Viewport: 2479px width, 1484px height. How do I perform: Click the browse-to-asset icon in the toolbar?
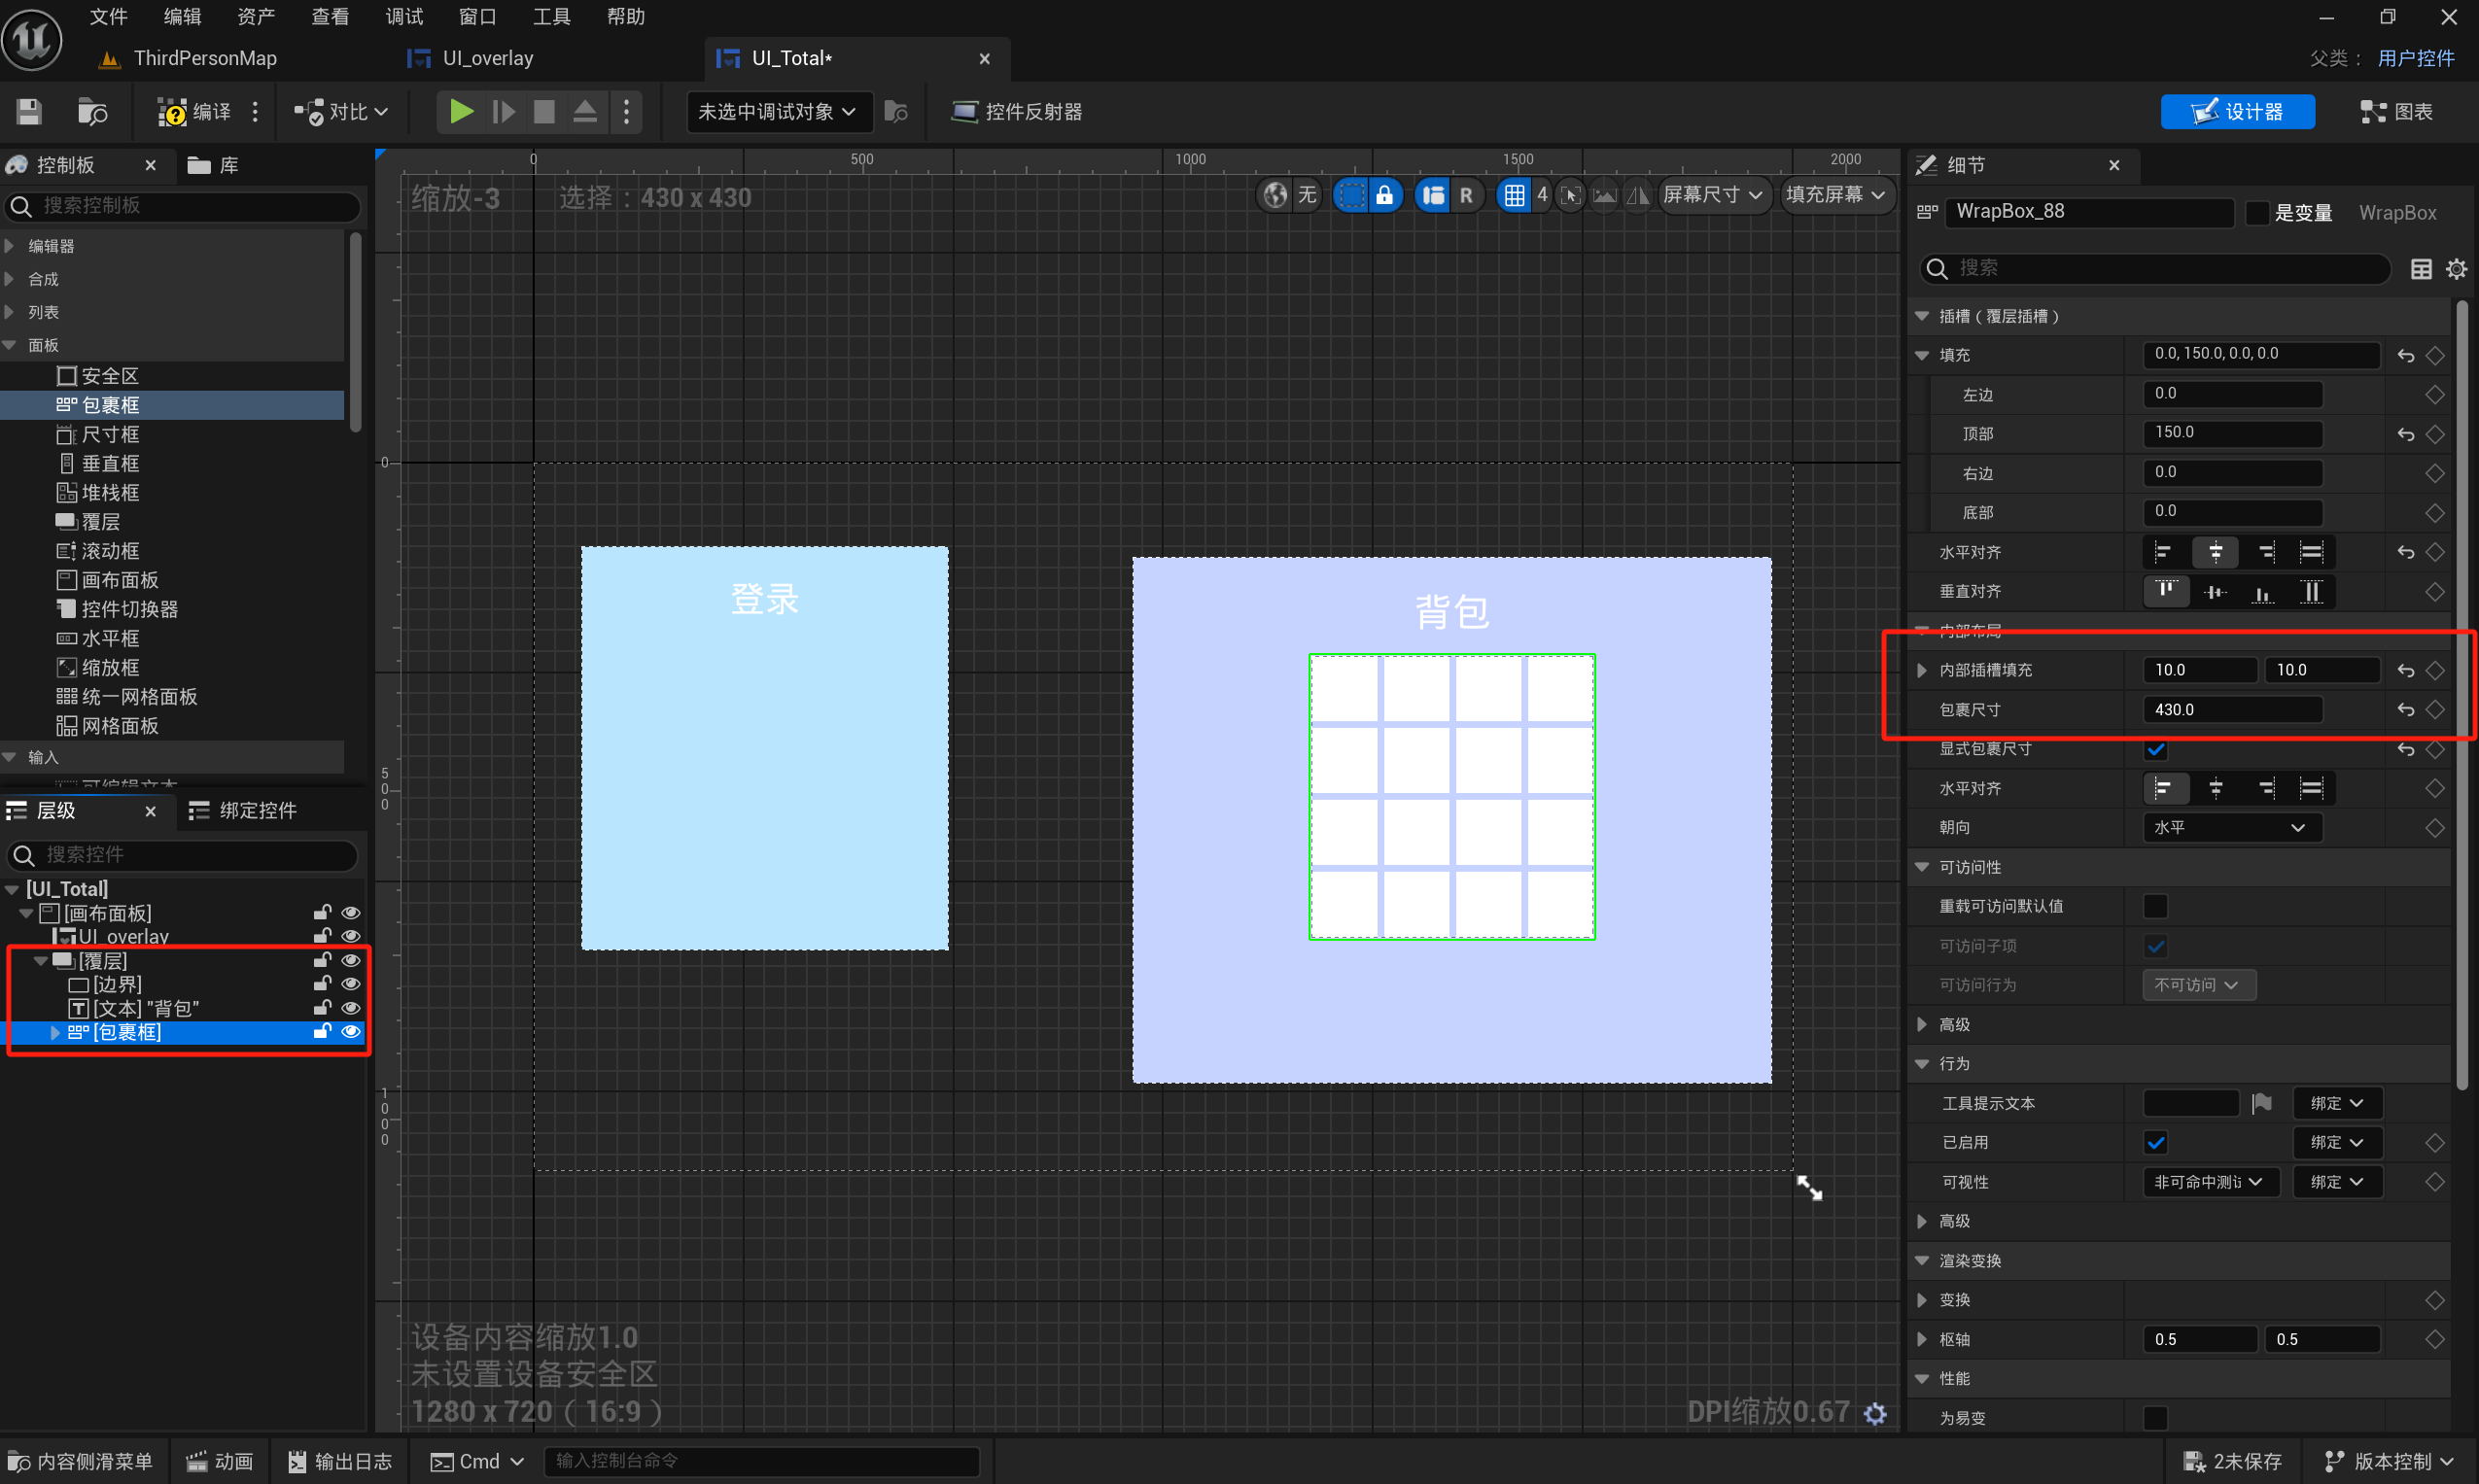pos(92,111)
